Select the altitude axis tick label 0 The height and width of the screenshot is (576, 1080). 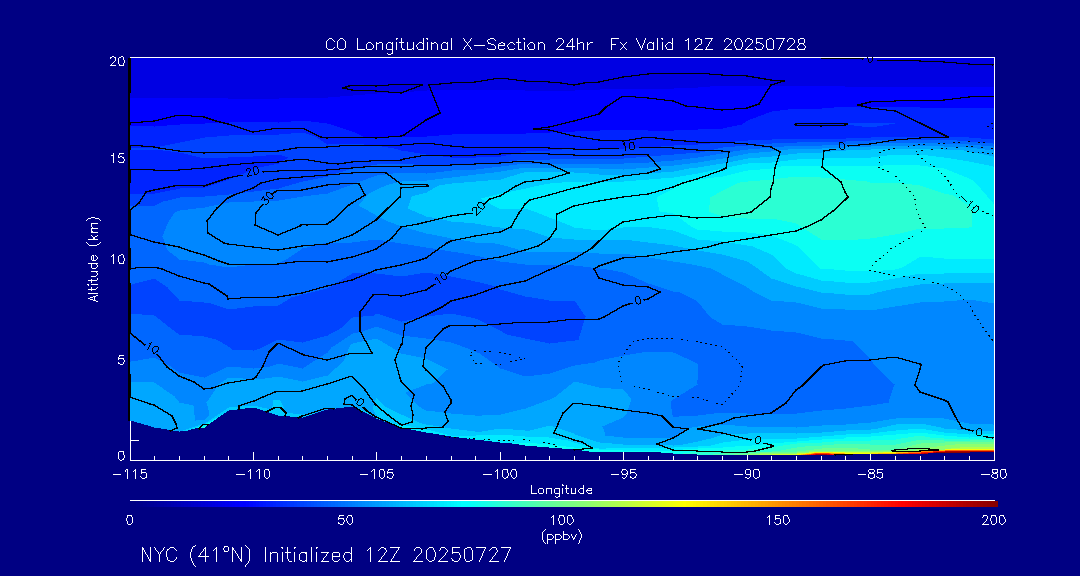click(121, 455)
